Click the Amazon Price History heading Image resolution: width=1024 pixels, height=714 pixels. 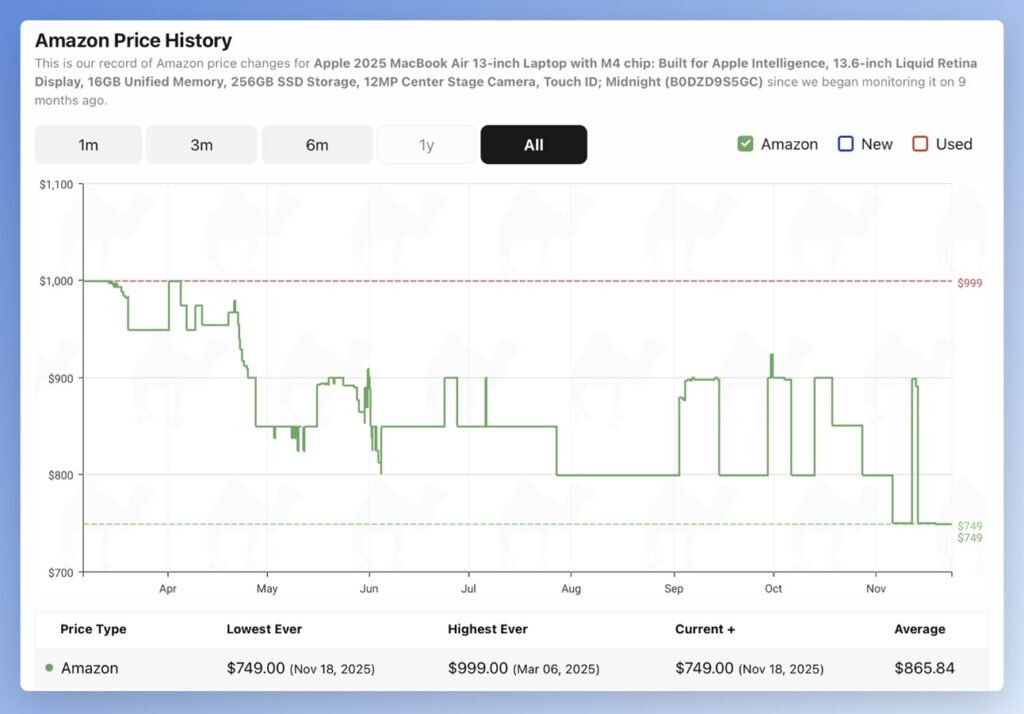pos(133,41)
